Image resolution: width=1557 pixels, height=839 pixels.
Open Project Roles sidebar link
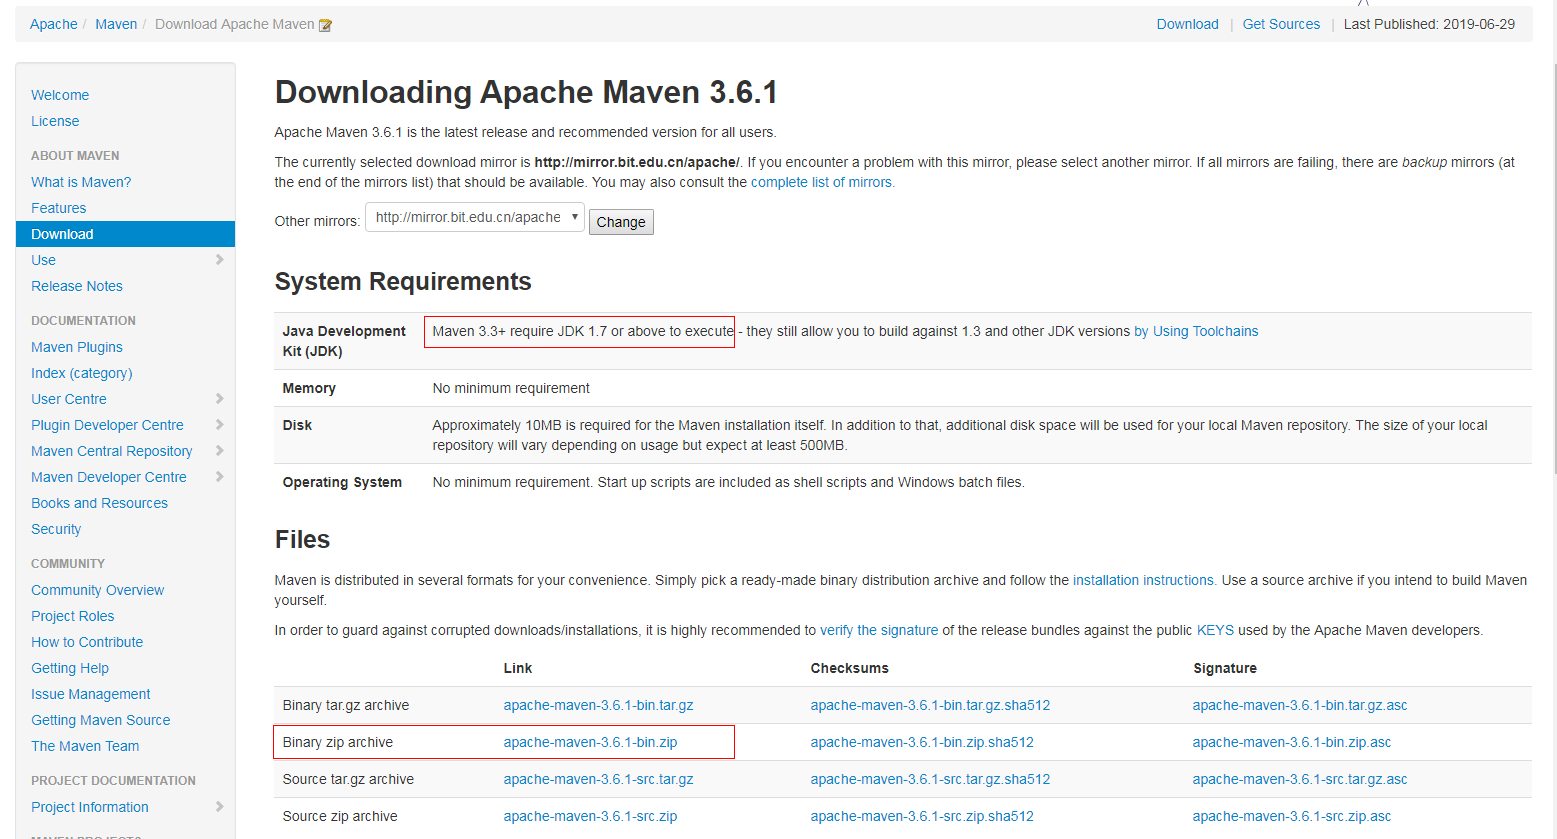(73, 616)
